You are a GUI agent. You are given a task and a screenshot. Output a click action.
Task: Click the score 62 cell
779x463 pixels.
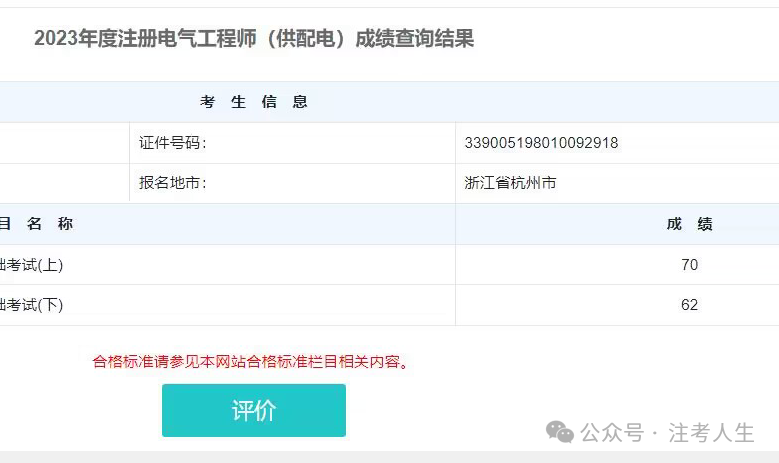(x=617, y=305)
